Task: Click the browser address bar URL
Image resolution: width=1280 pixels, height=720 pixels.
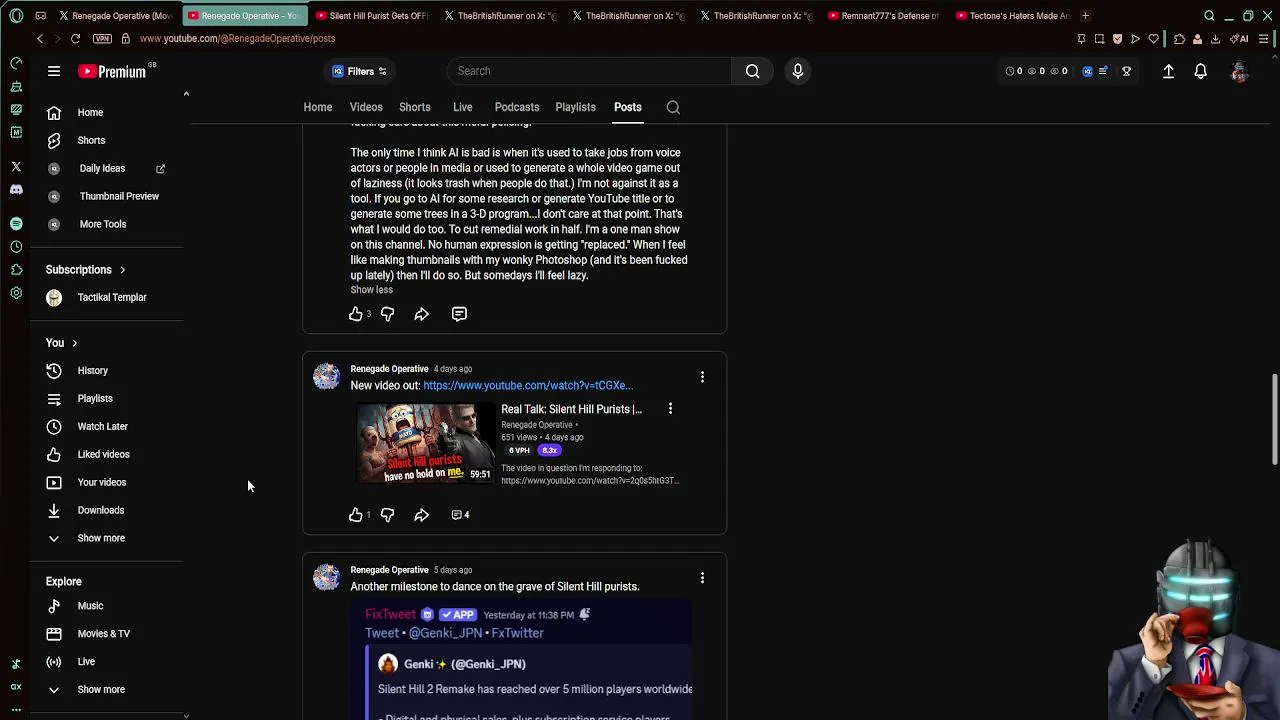Action: pos(237,38)
